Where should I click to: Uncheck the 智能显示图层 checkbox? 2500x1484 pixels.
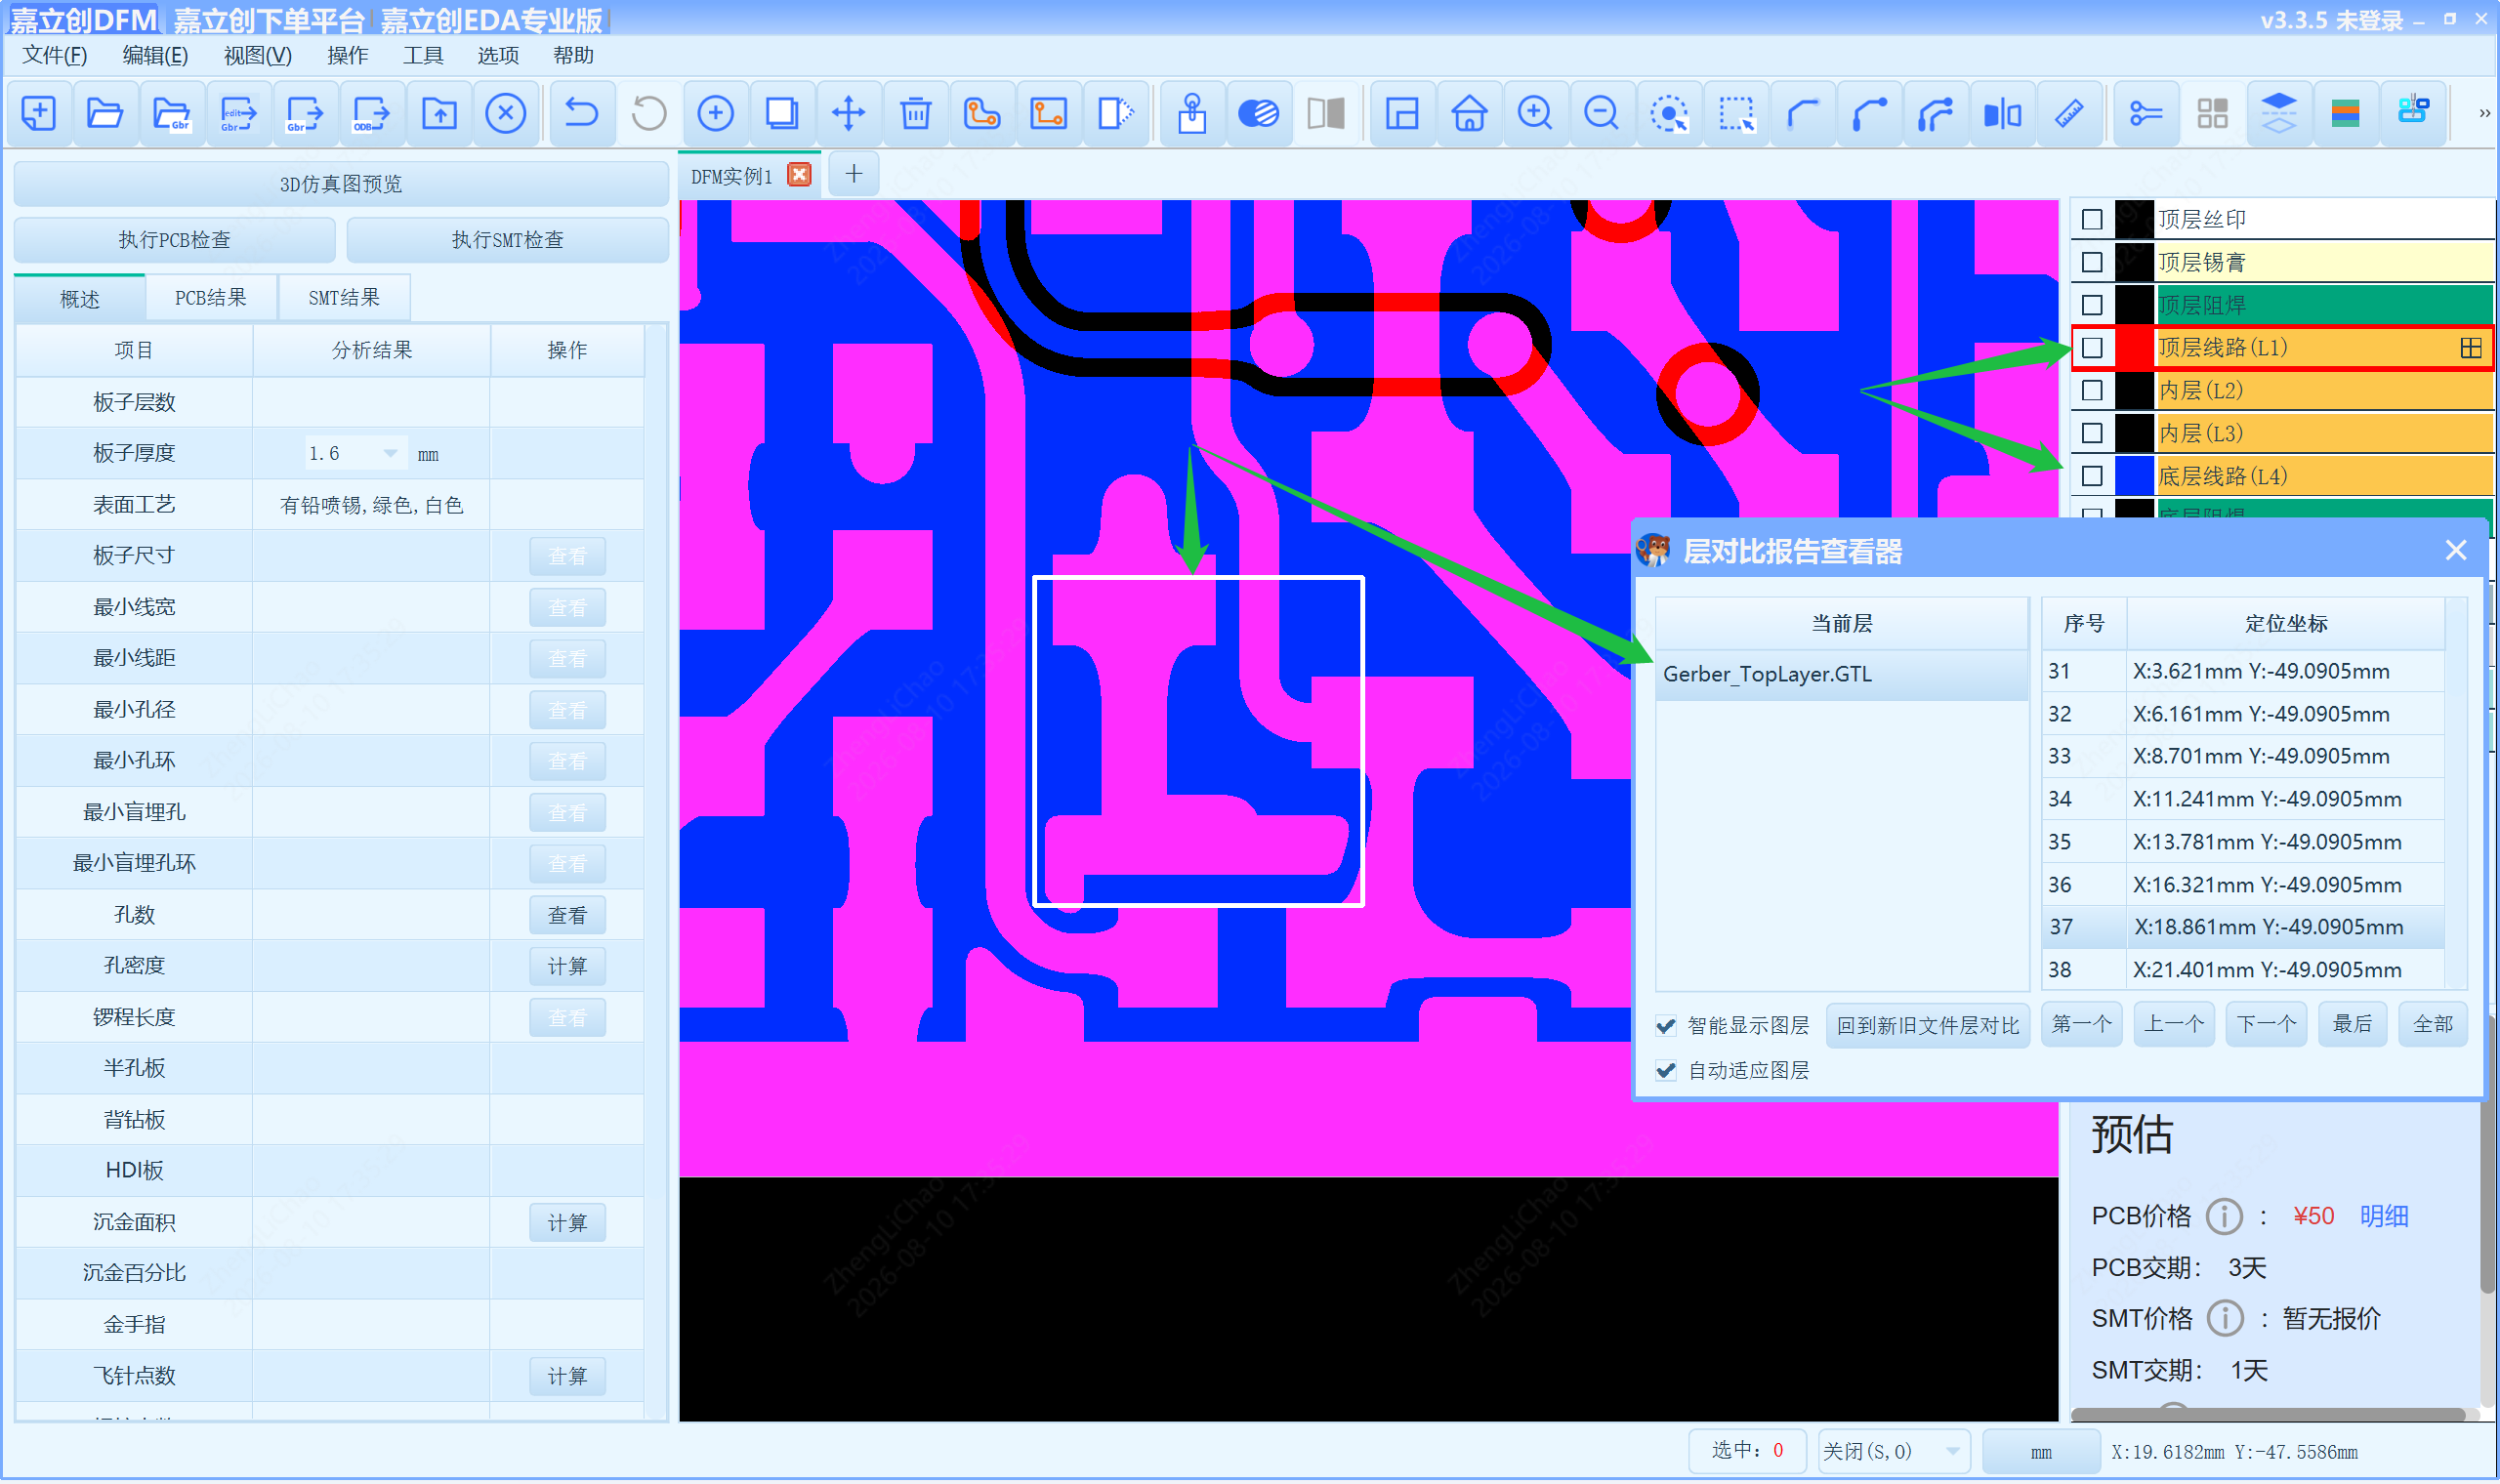[1666, 1026]
